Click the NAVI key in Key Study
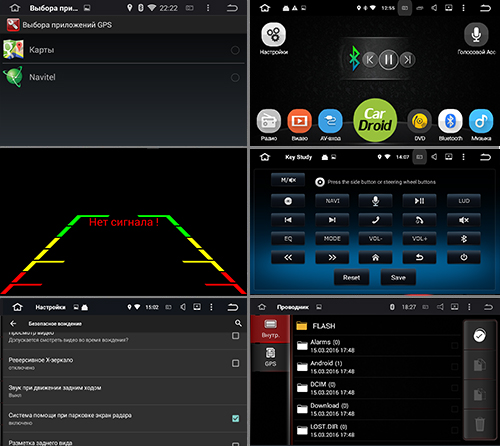This screenshot has height=446, width=500. pos(332,201)
